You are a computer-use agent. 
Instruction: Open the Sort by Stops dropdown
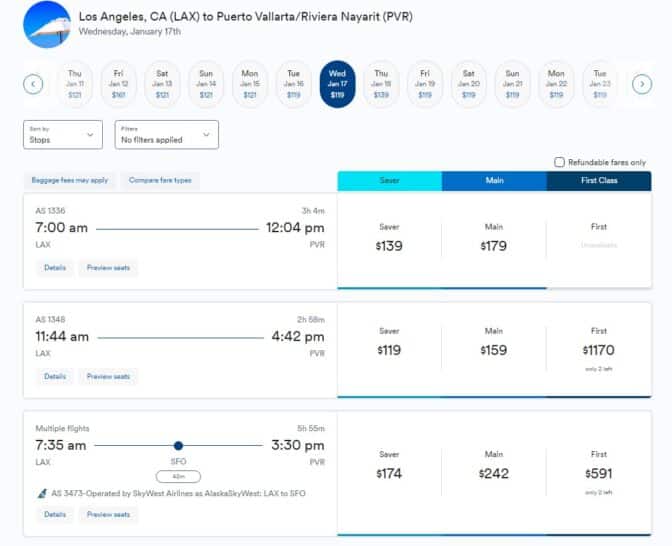63,135
